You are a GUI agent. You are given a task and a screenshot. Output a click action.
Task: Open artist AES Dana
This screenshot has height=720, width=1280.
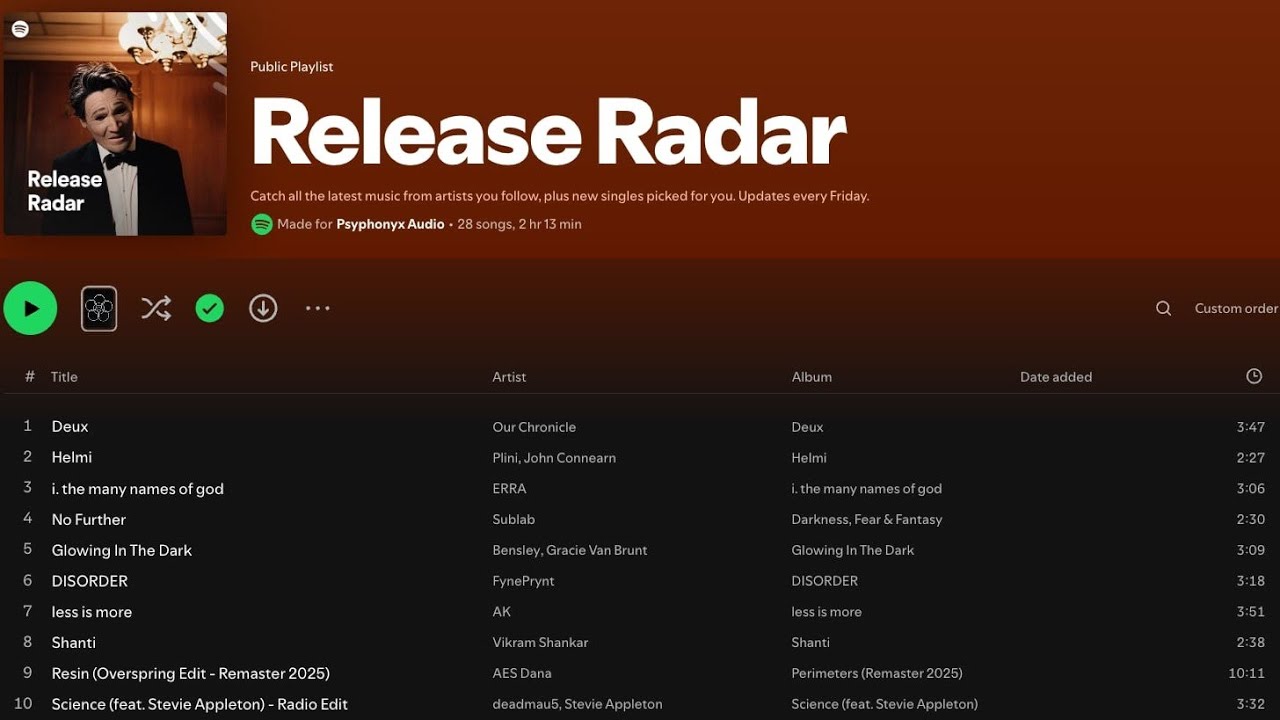coord(522,674)
